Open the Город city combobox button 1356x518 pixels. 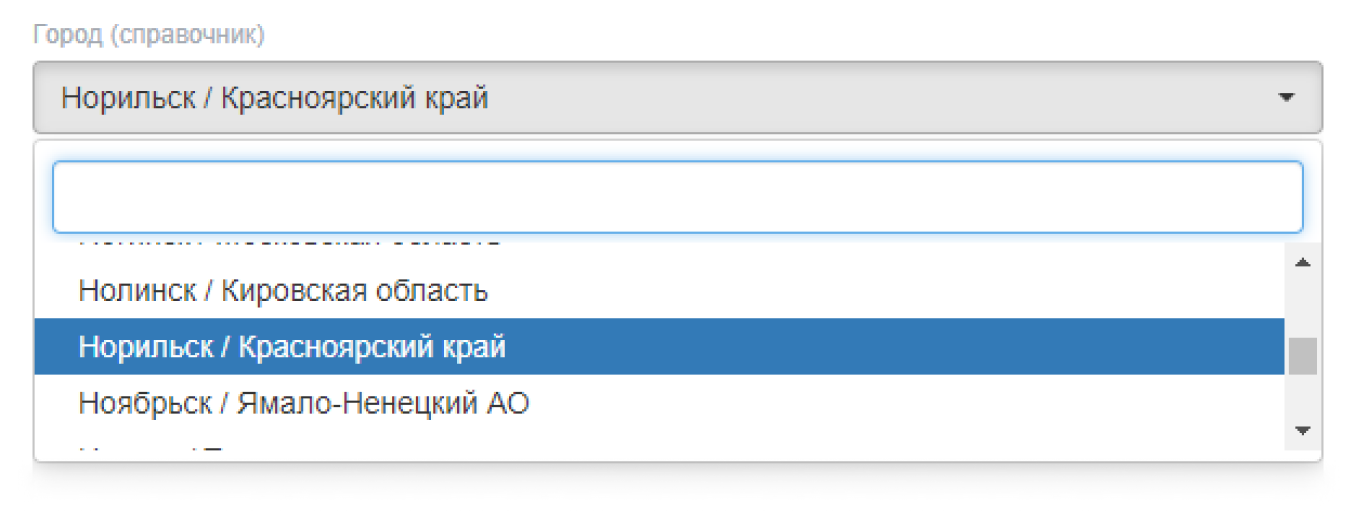click(x=677, y=98)
